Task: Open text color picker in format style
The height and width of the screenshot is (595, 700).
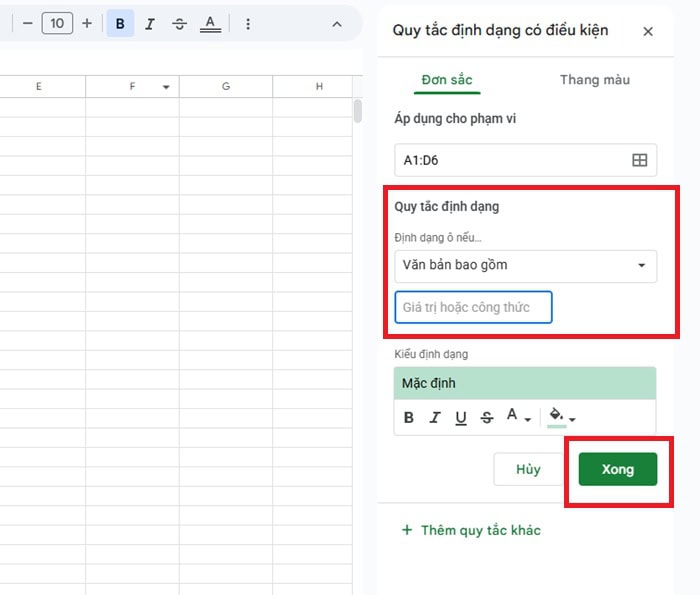Action: click(x=517, y=417)
